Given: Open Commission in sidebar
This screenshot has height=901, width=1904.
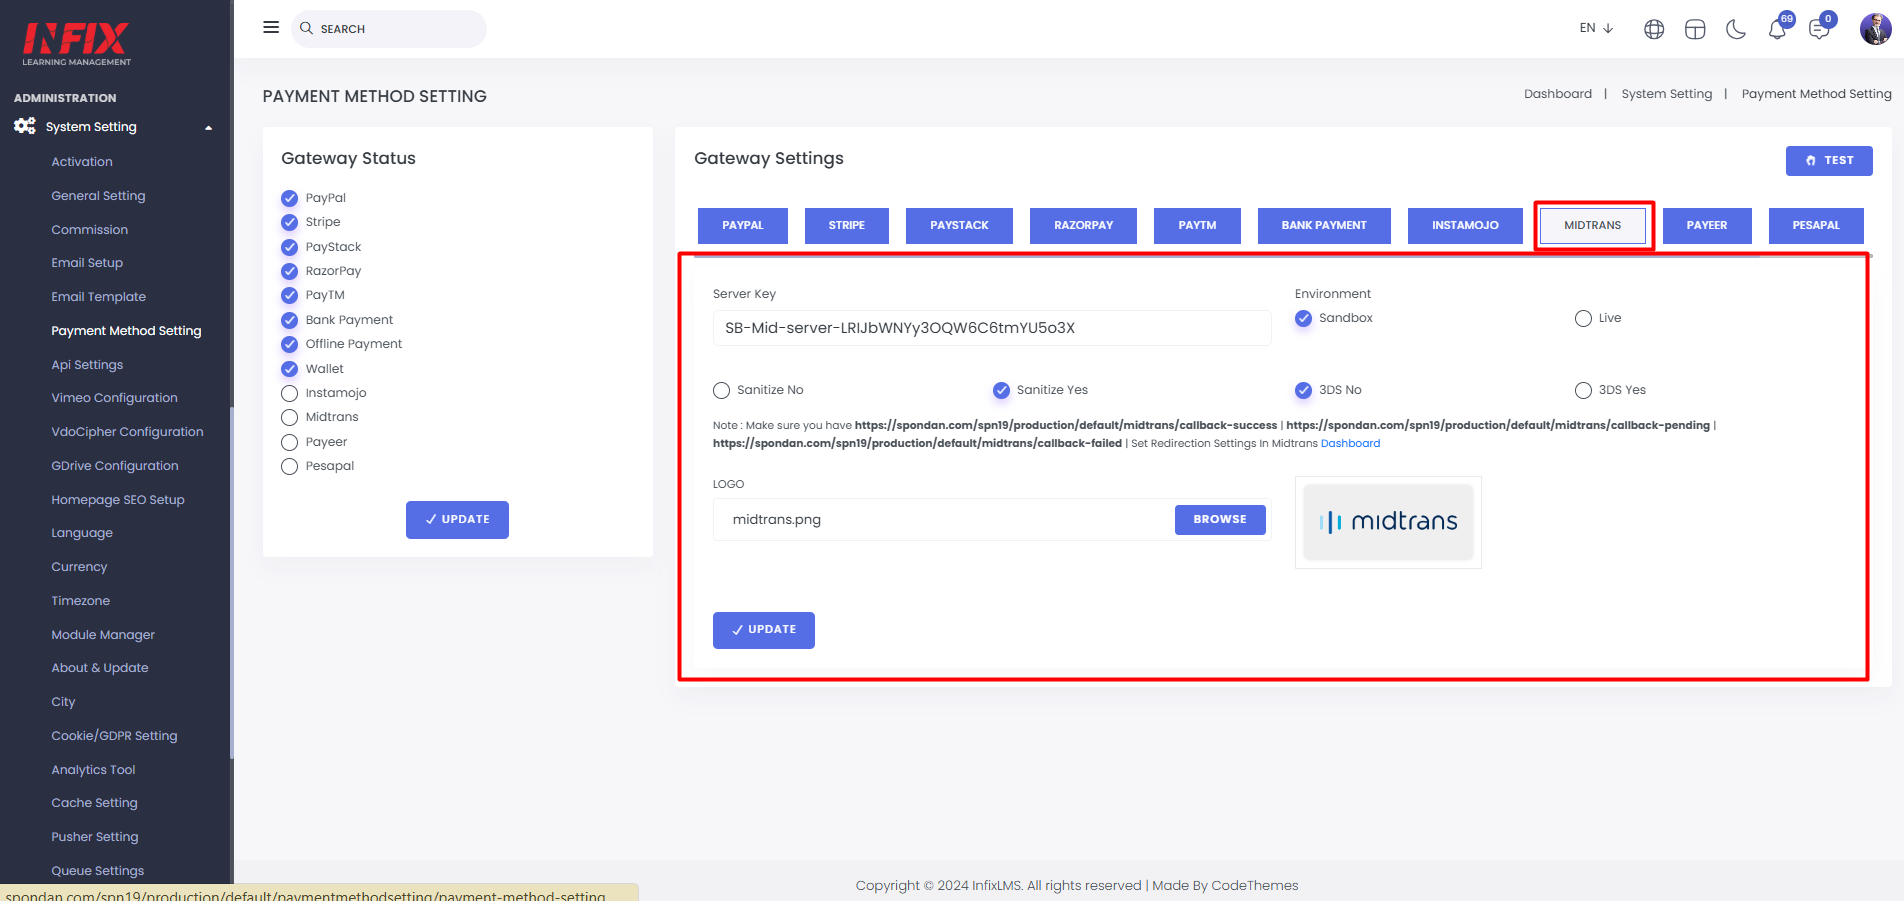Looking at the screenshot, I should (x=90, y=230).
